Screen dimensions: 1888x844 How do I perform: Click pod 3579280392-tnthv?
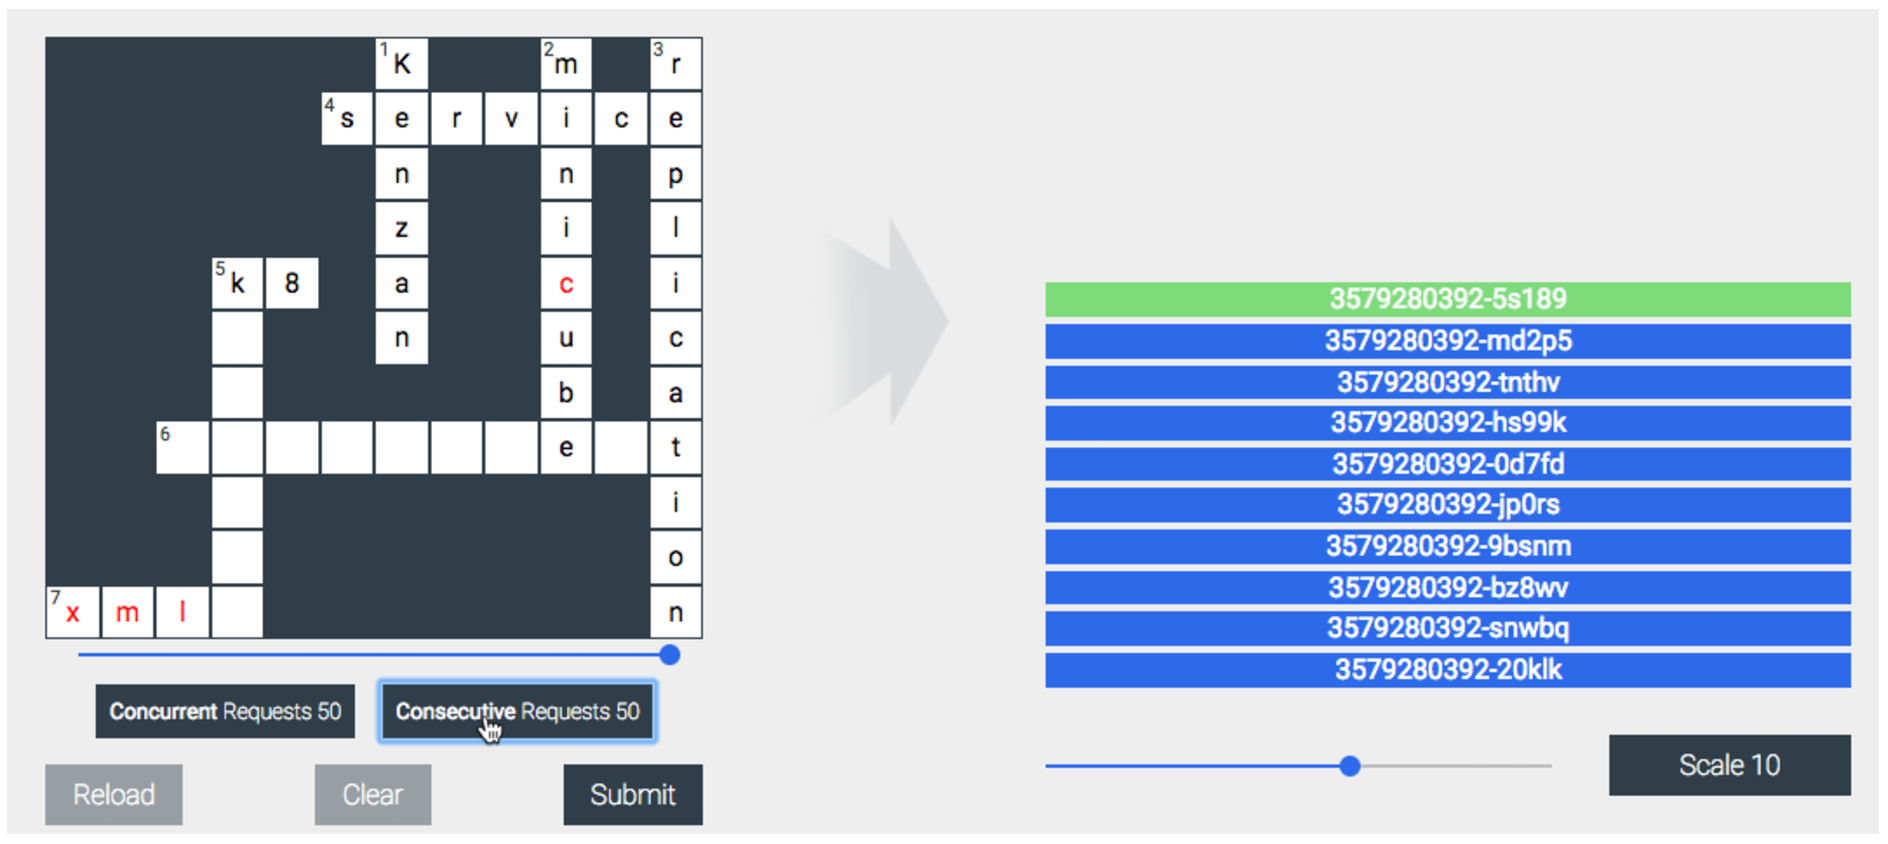click(x=1447, y=382)
